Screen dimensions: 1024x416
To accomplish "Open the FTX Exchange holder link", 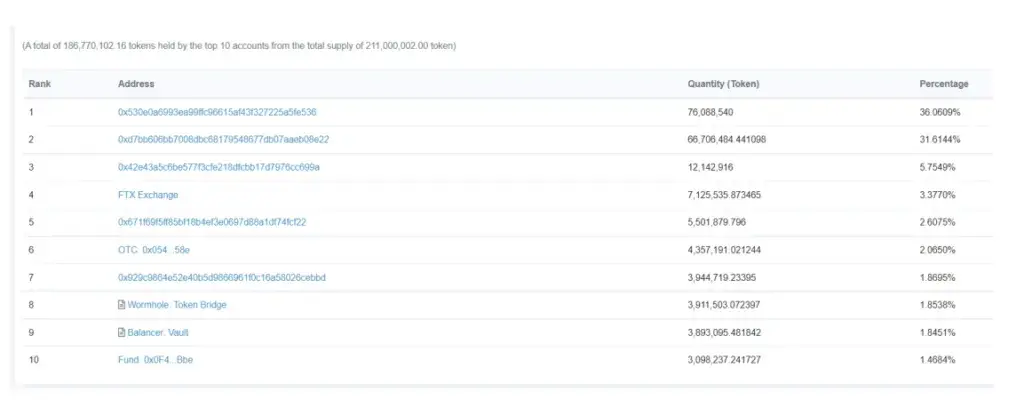I will click(x=148, y=195).
